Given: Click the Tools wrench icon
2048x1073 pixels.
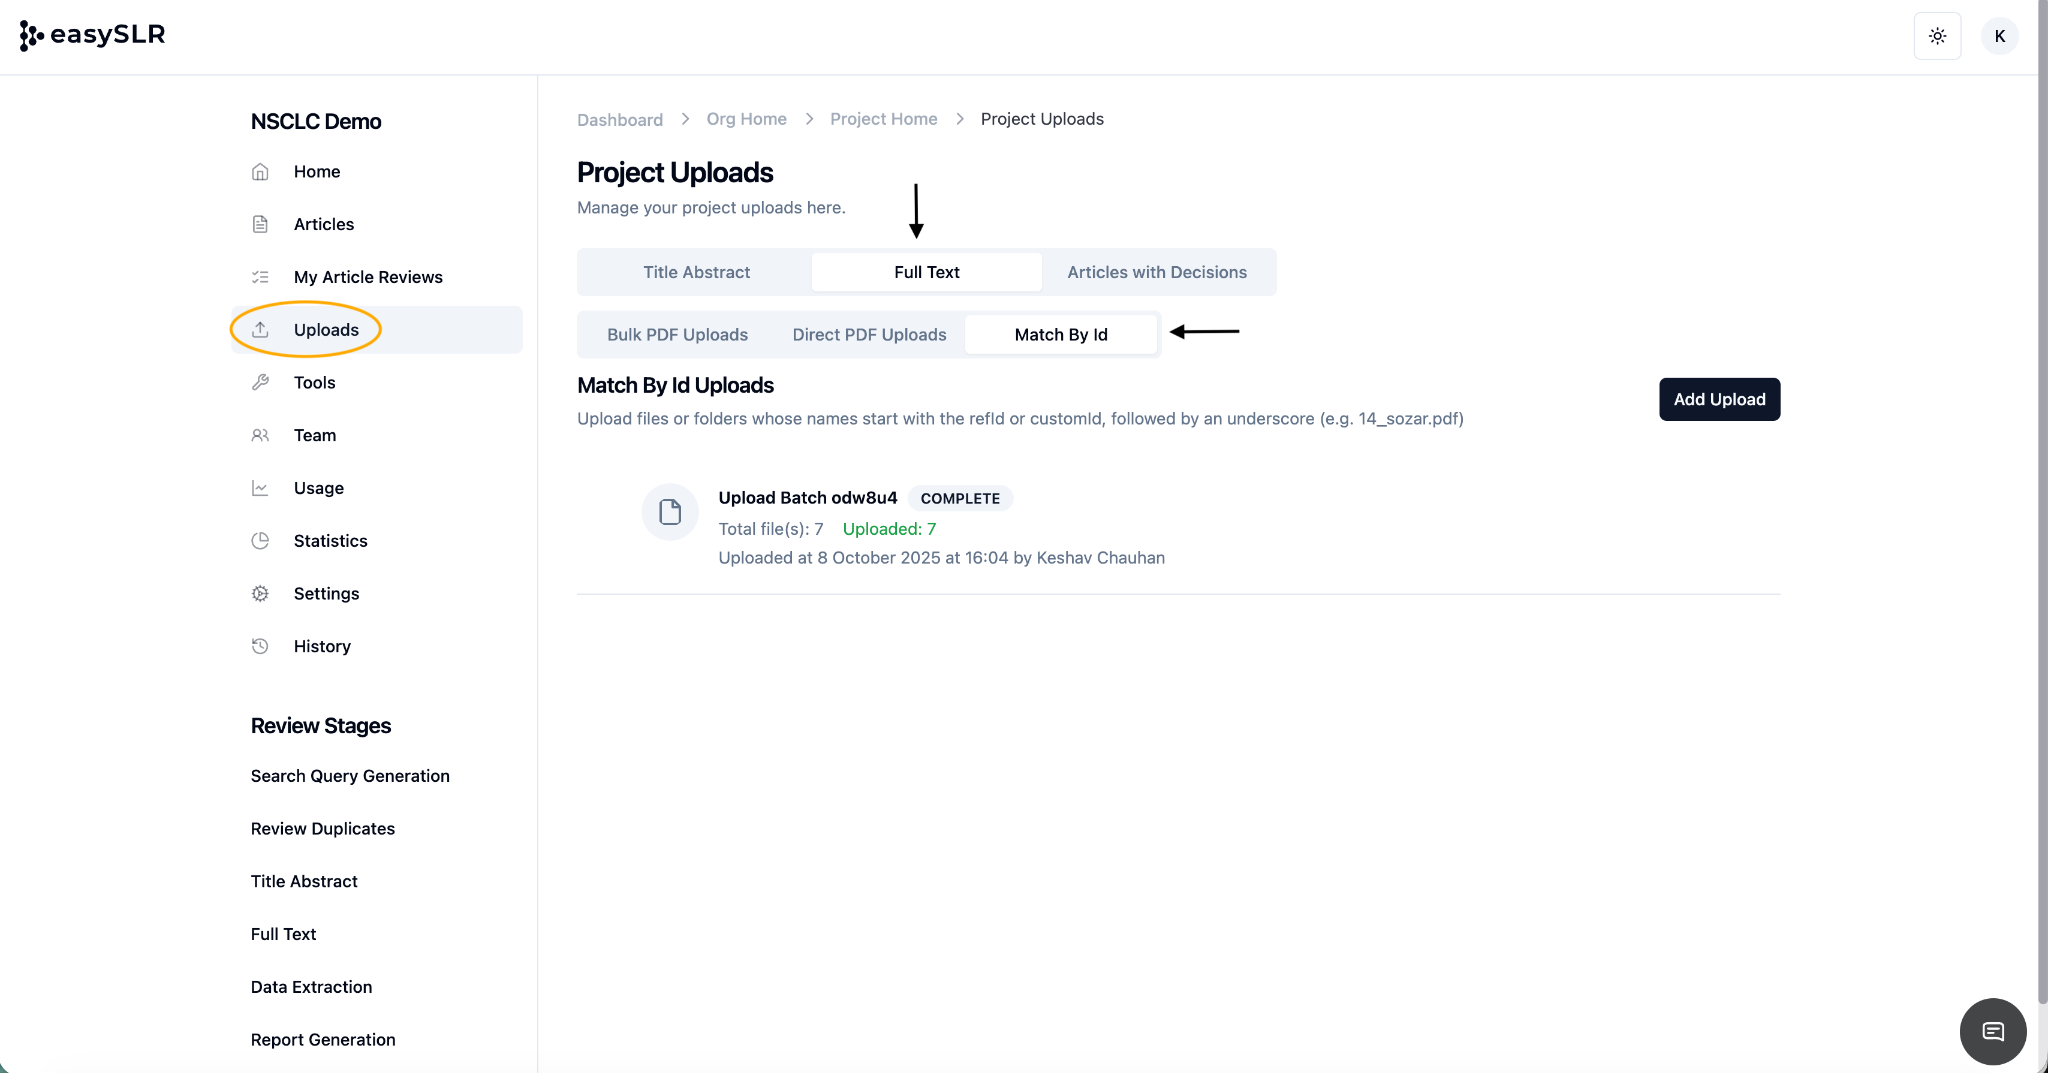Looking at the screenshot, I should coord(260,382).
